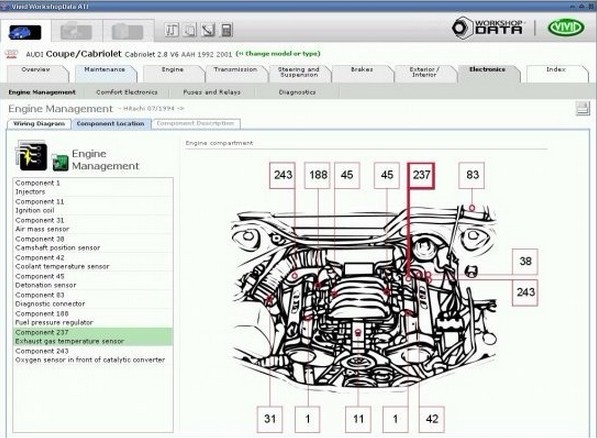Click the Workshop Data logo

(x=487, y=28)
